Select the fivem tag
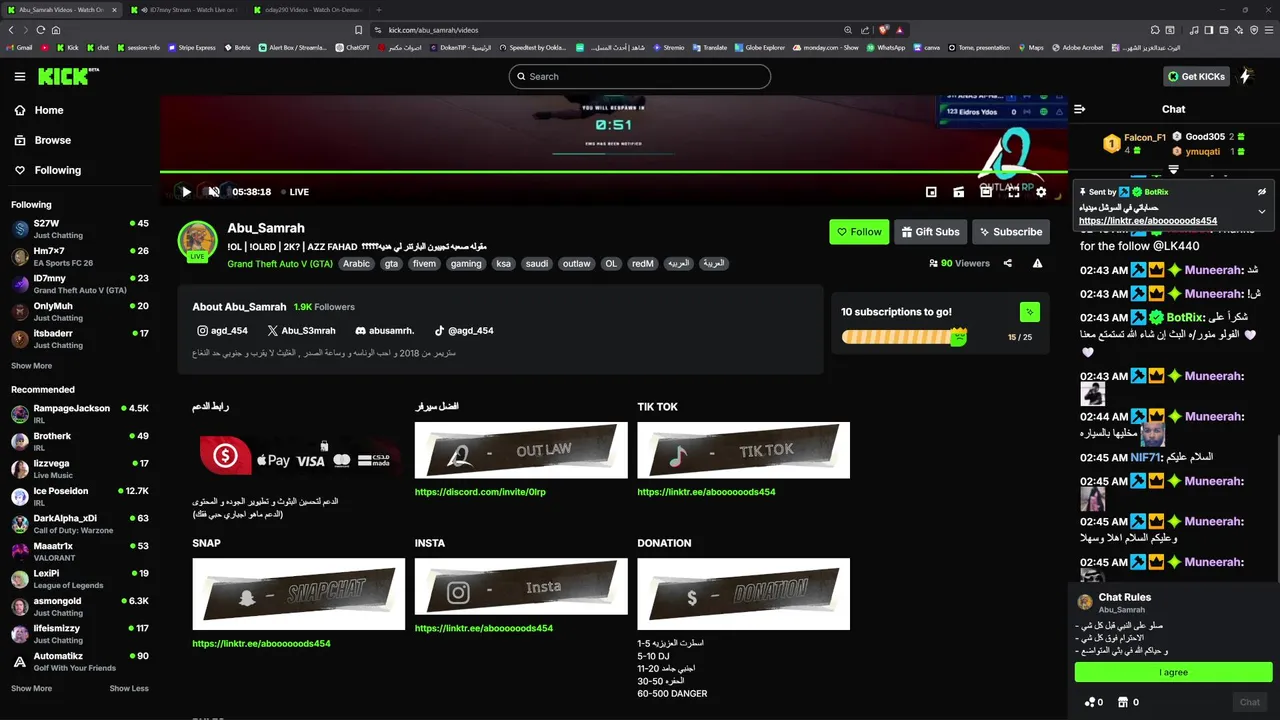Image resolution: width=1280 pixels, height=720 pixels. point(424,264)
